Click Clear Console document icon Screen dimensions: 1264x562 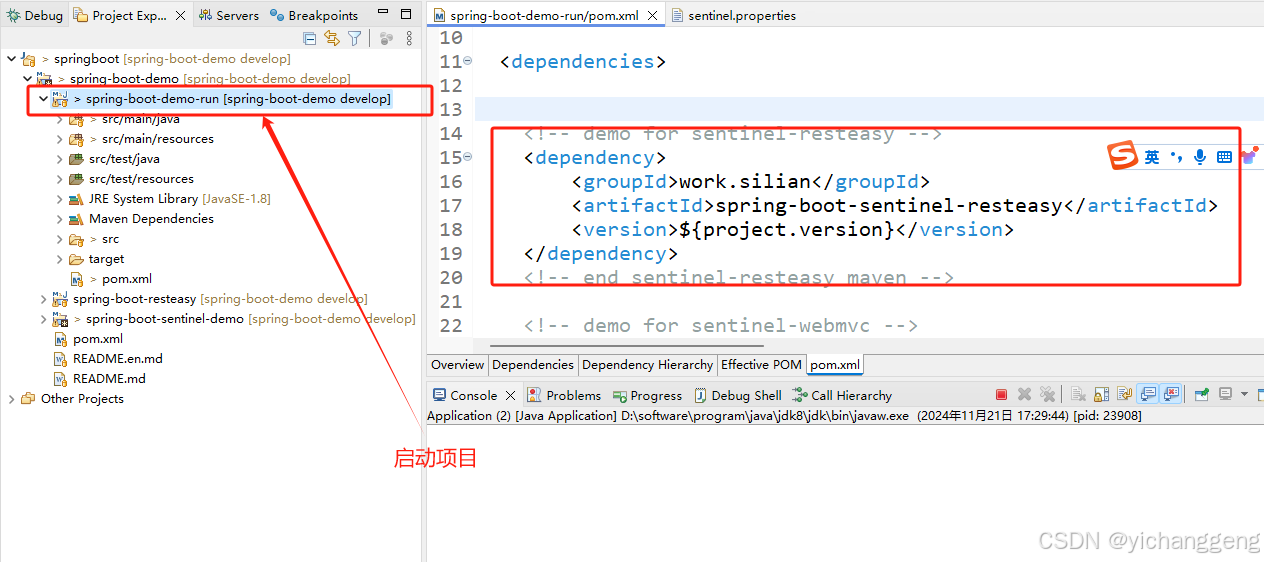(x=1078, y=395)
